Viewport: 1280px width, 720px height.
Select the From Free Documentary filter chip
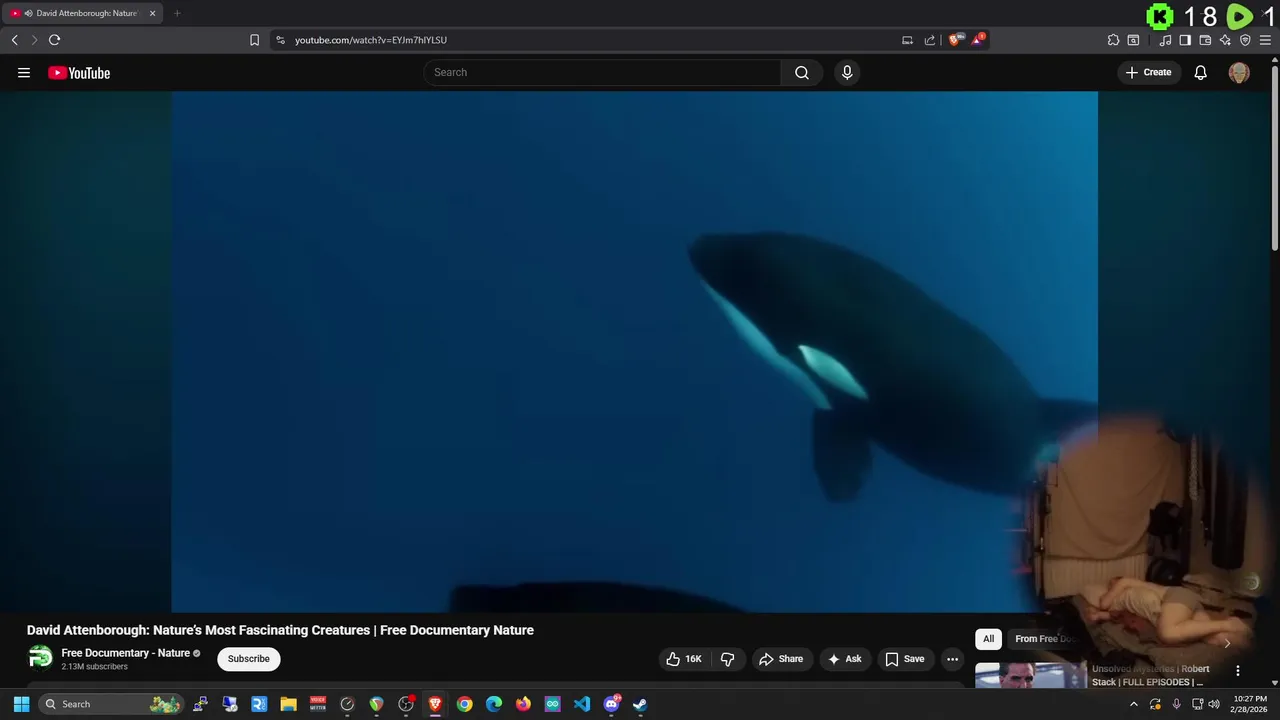tap(1044, 639)
